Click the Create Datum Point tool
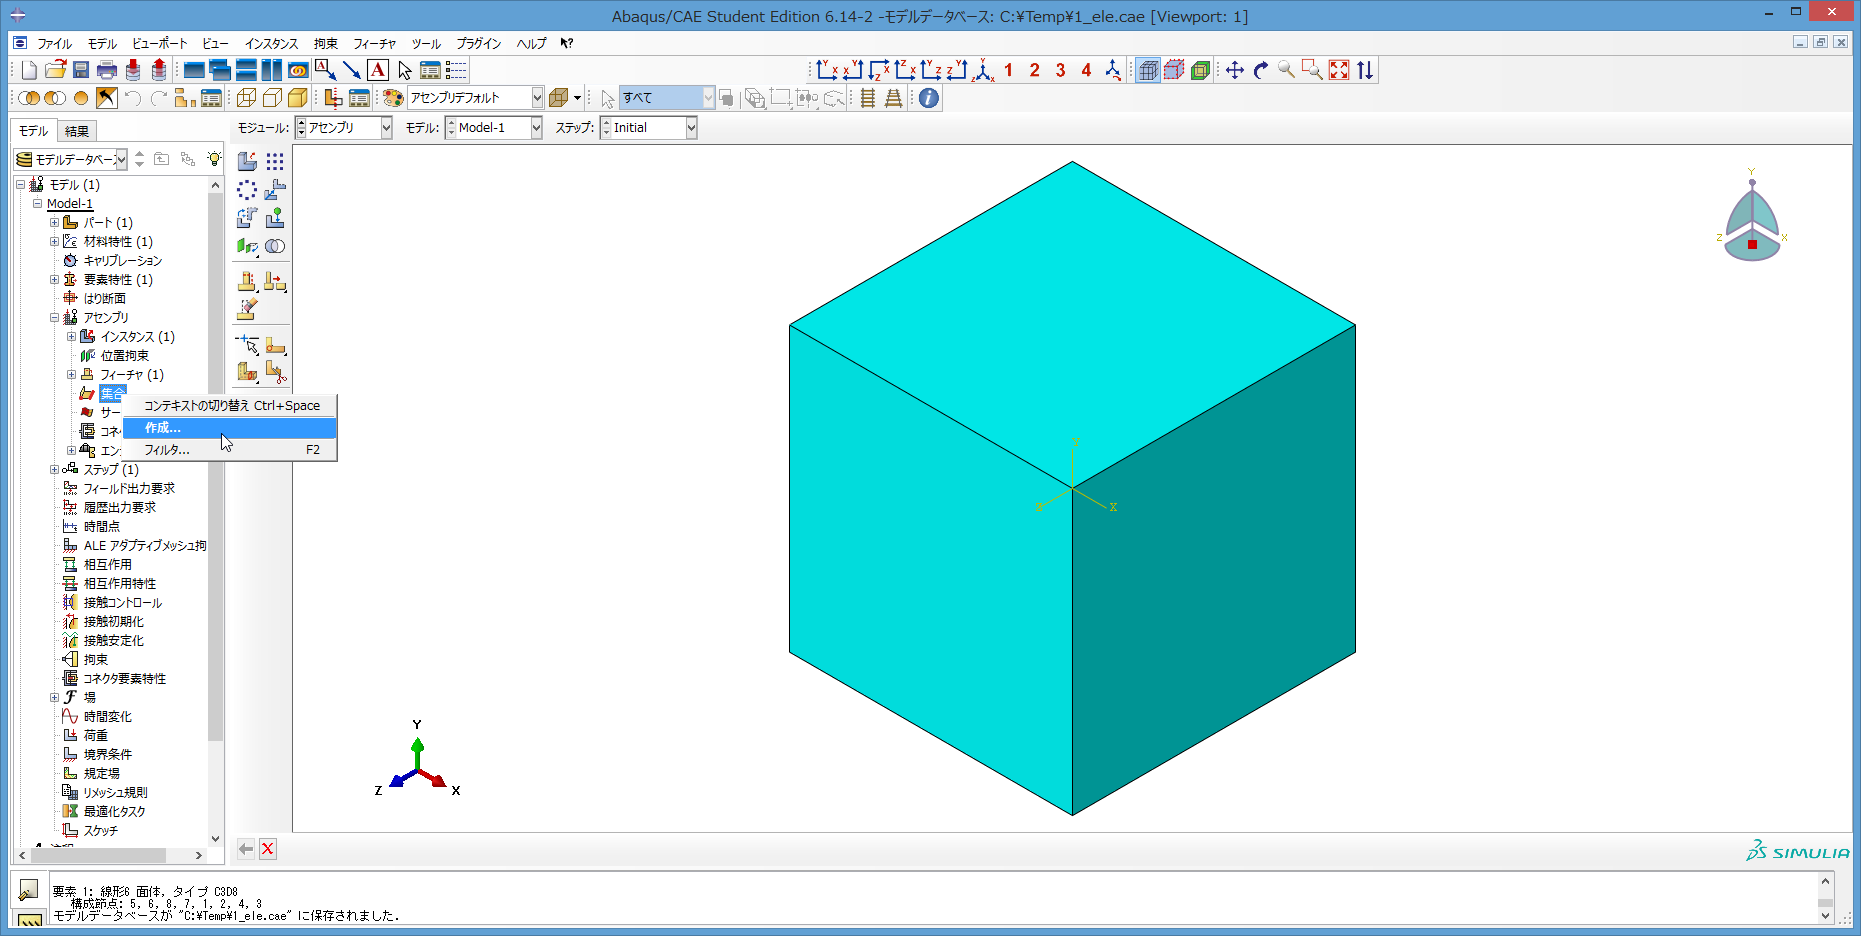Image resolution: width=1861 pixels, height=936 pixels. click(247, 345)
